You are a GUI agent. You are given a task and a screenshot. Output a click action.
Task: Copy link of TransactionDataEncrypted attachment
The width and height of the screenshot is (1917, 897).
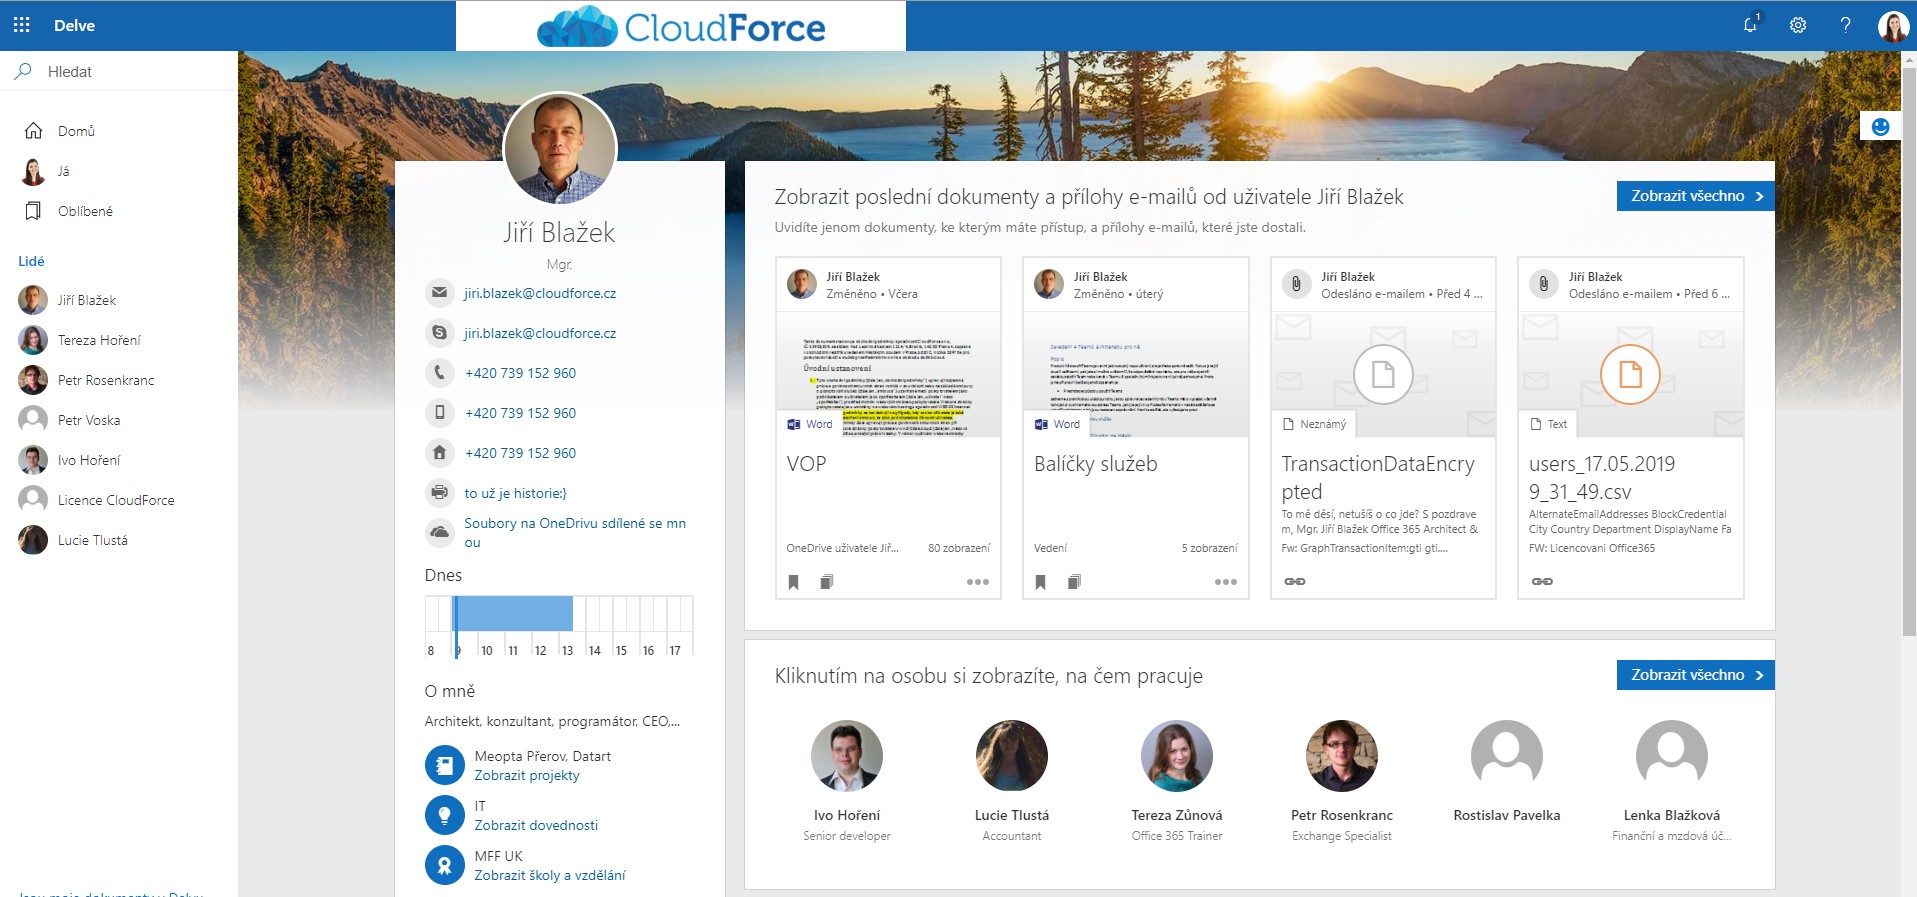click(1295, 581)
